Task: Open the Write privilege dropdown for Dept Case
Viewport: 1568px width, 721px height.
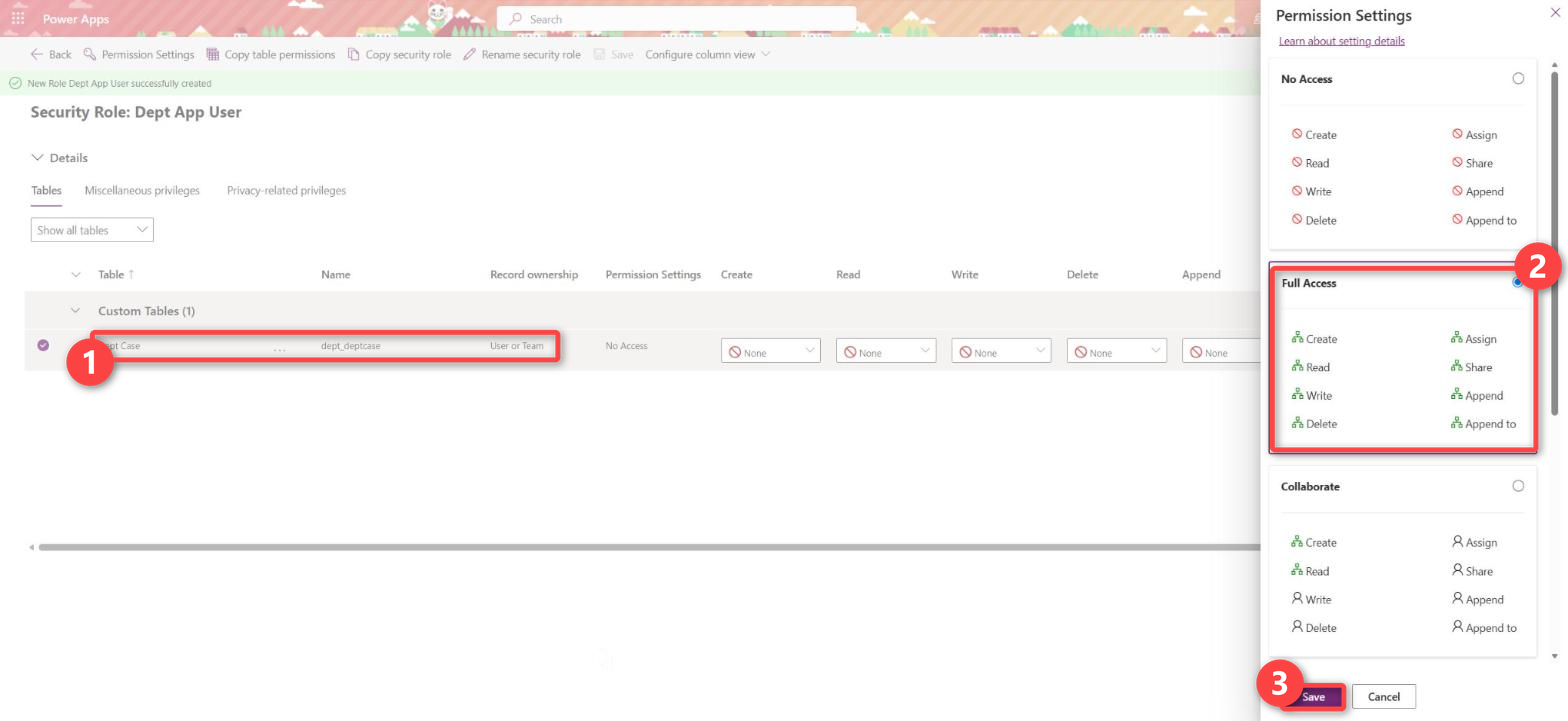Action: point(1000,352)
